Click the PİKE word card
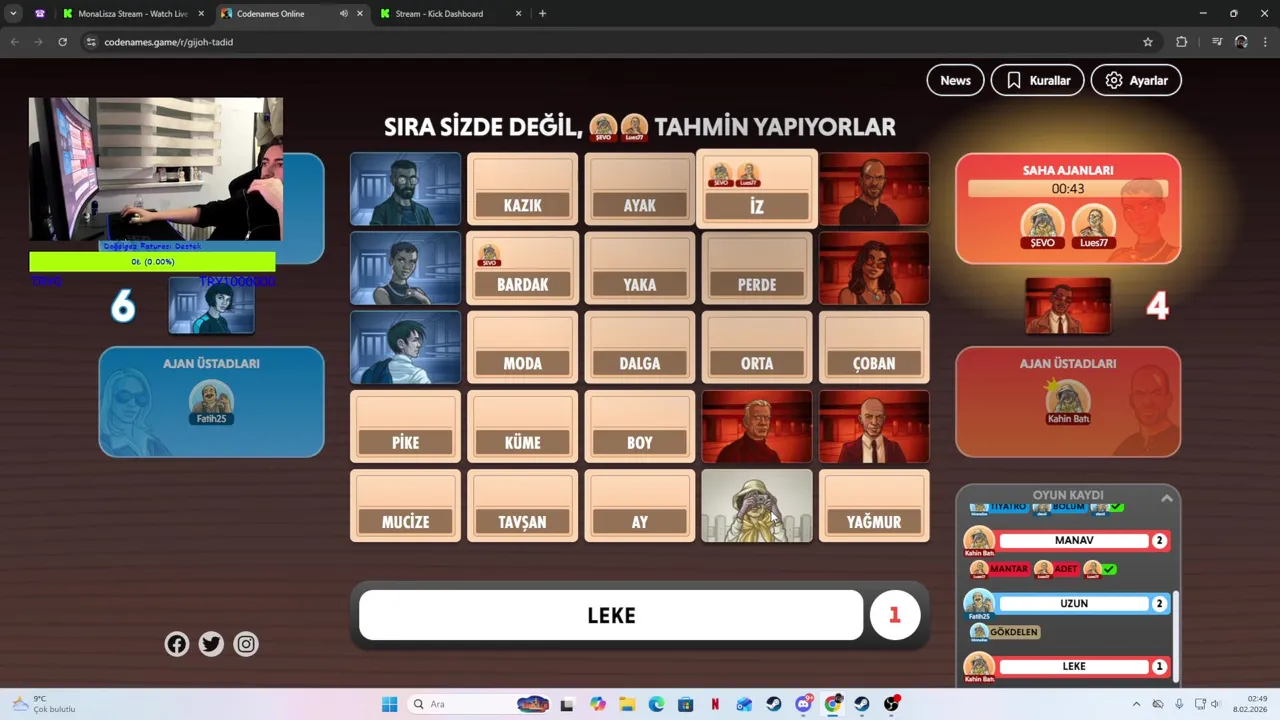1280x720 pixels. tap(405, 426)
